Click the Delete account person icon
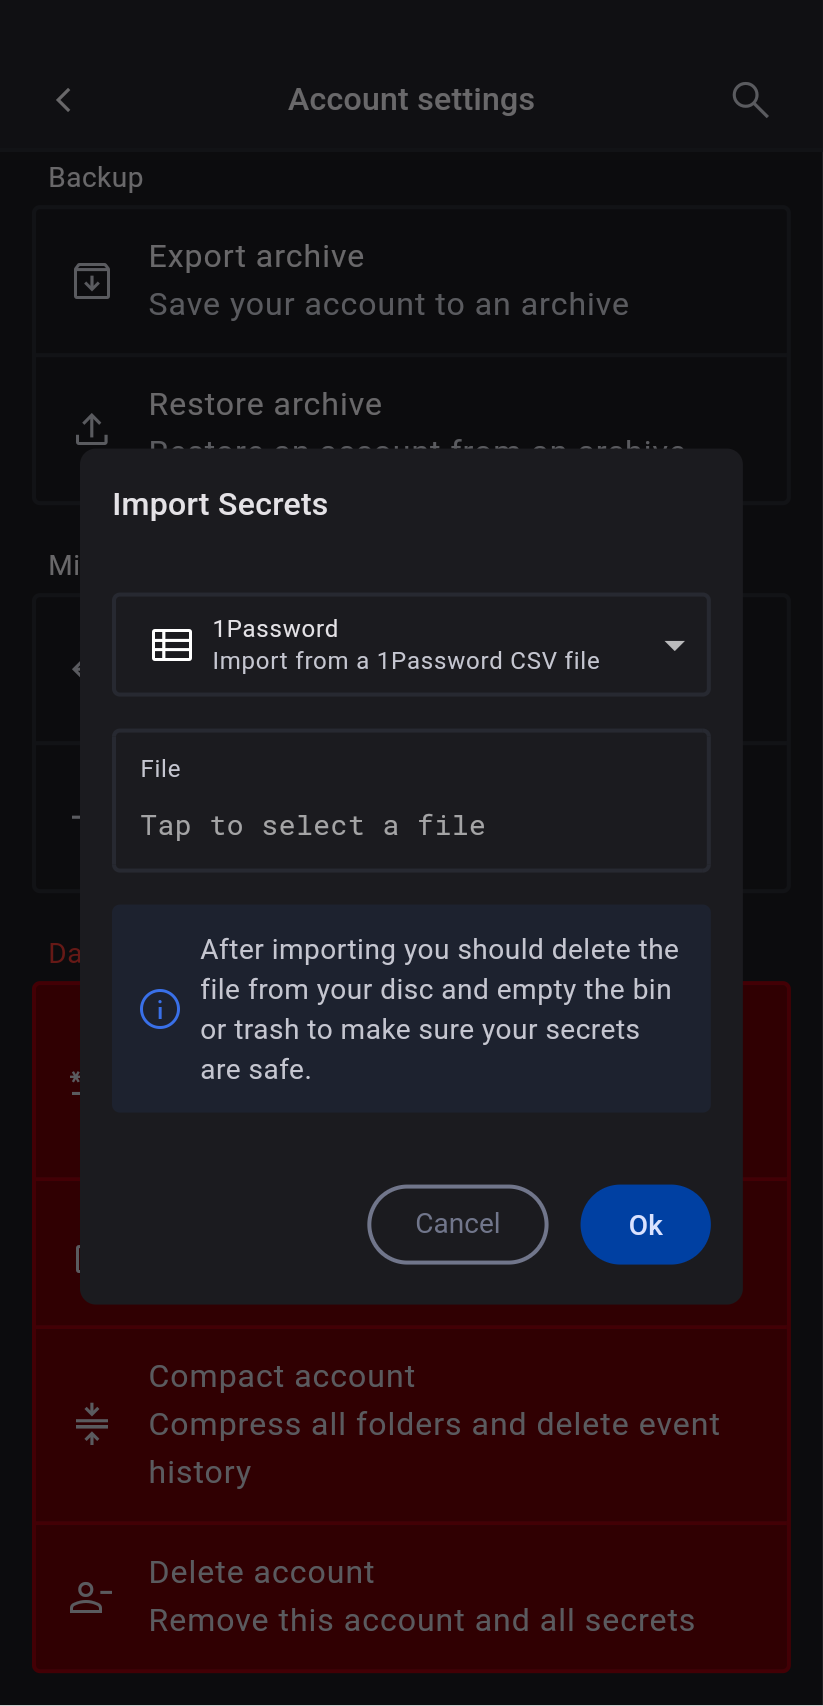Image resolution: width=823 pixels, height=1706 pixels. 90,1597
